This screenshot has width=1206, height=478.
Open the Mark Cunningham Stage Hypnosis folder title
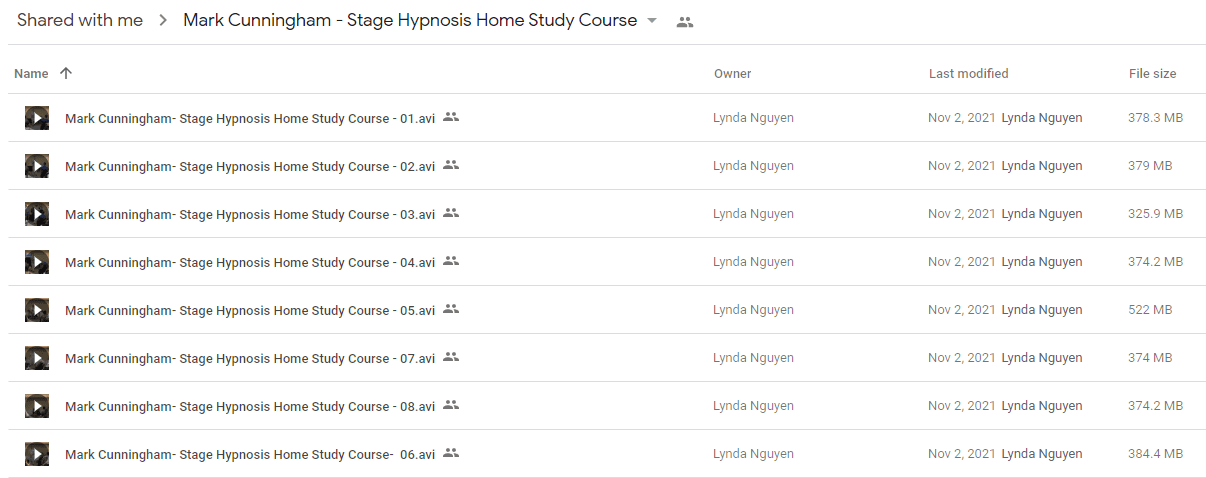410,20
